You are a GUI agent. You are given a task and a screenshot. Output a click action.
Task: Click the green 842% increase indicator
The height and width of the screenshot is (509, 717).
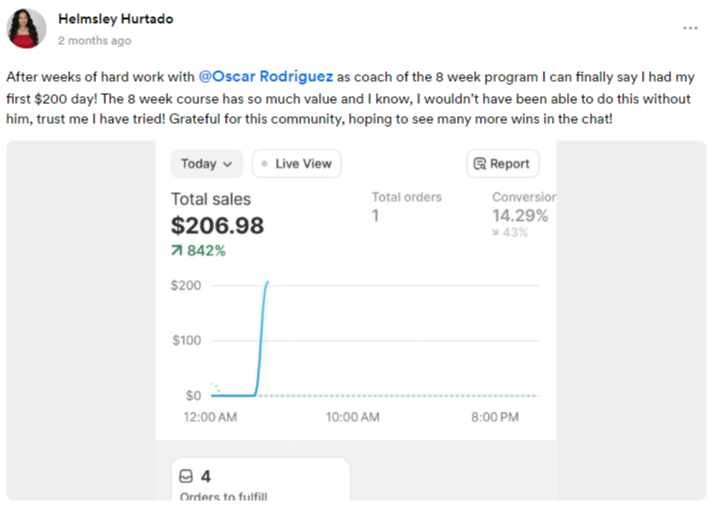tap(199, 251)
